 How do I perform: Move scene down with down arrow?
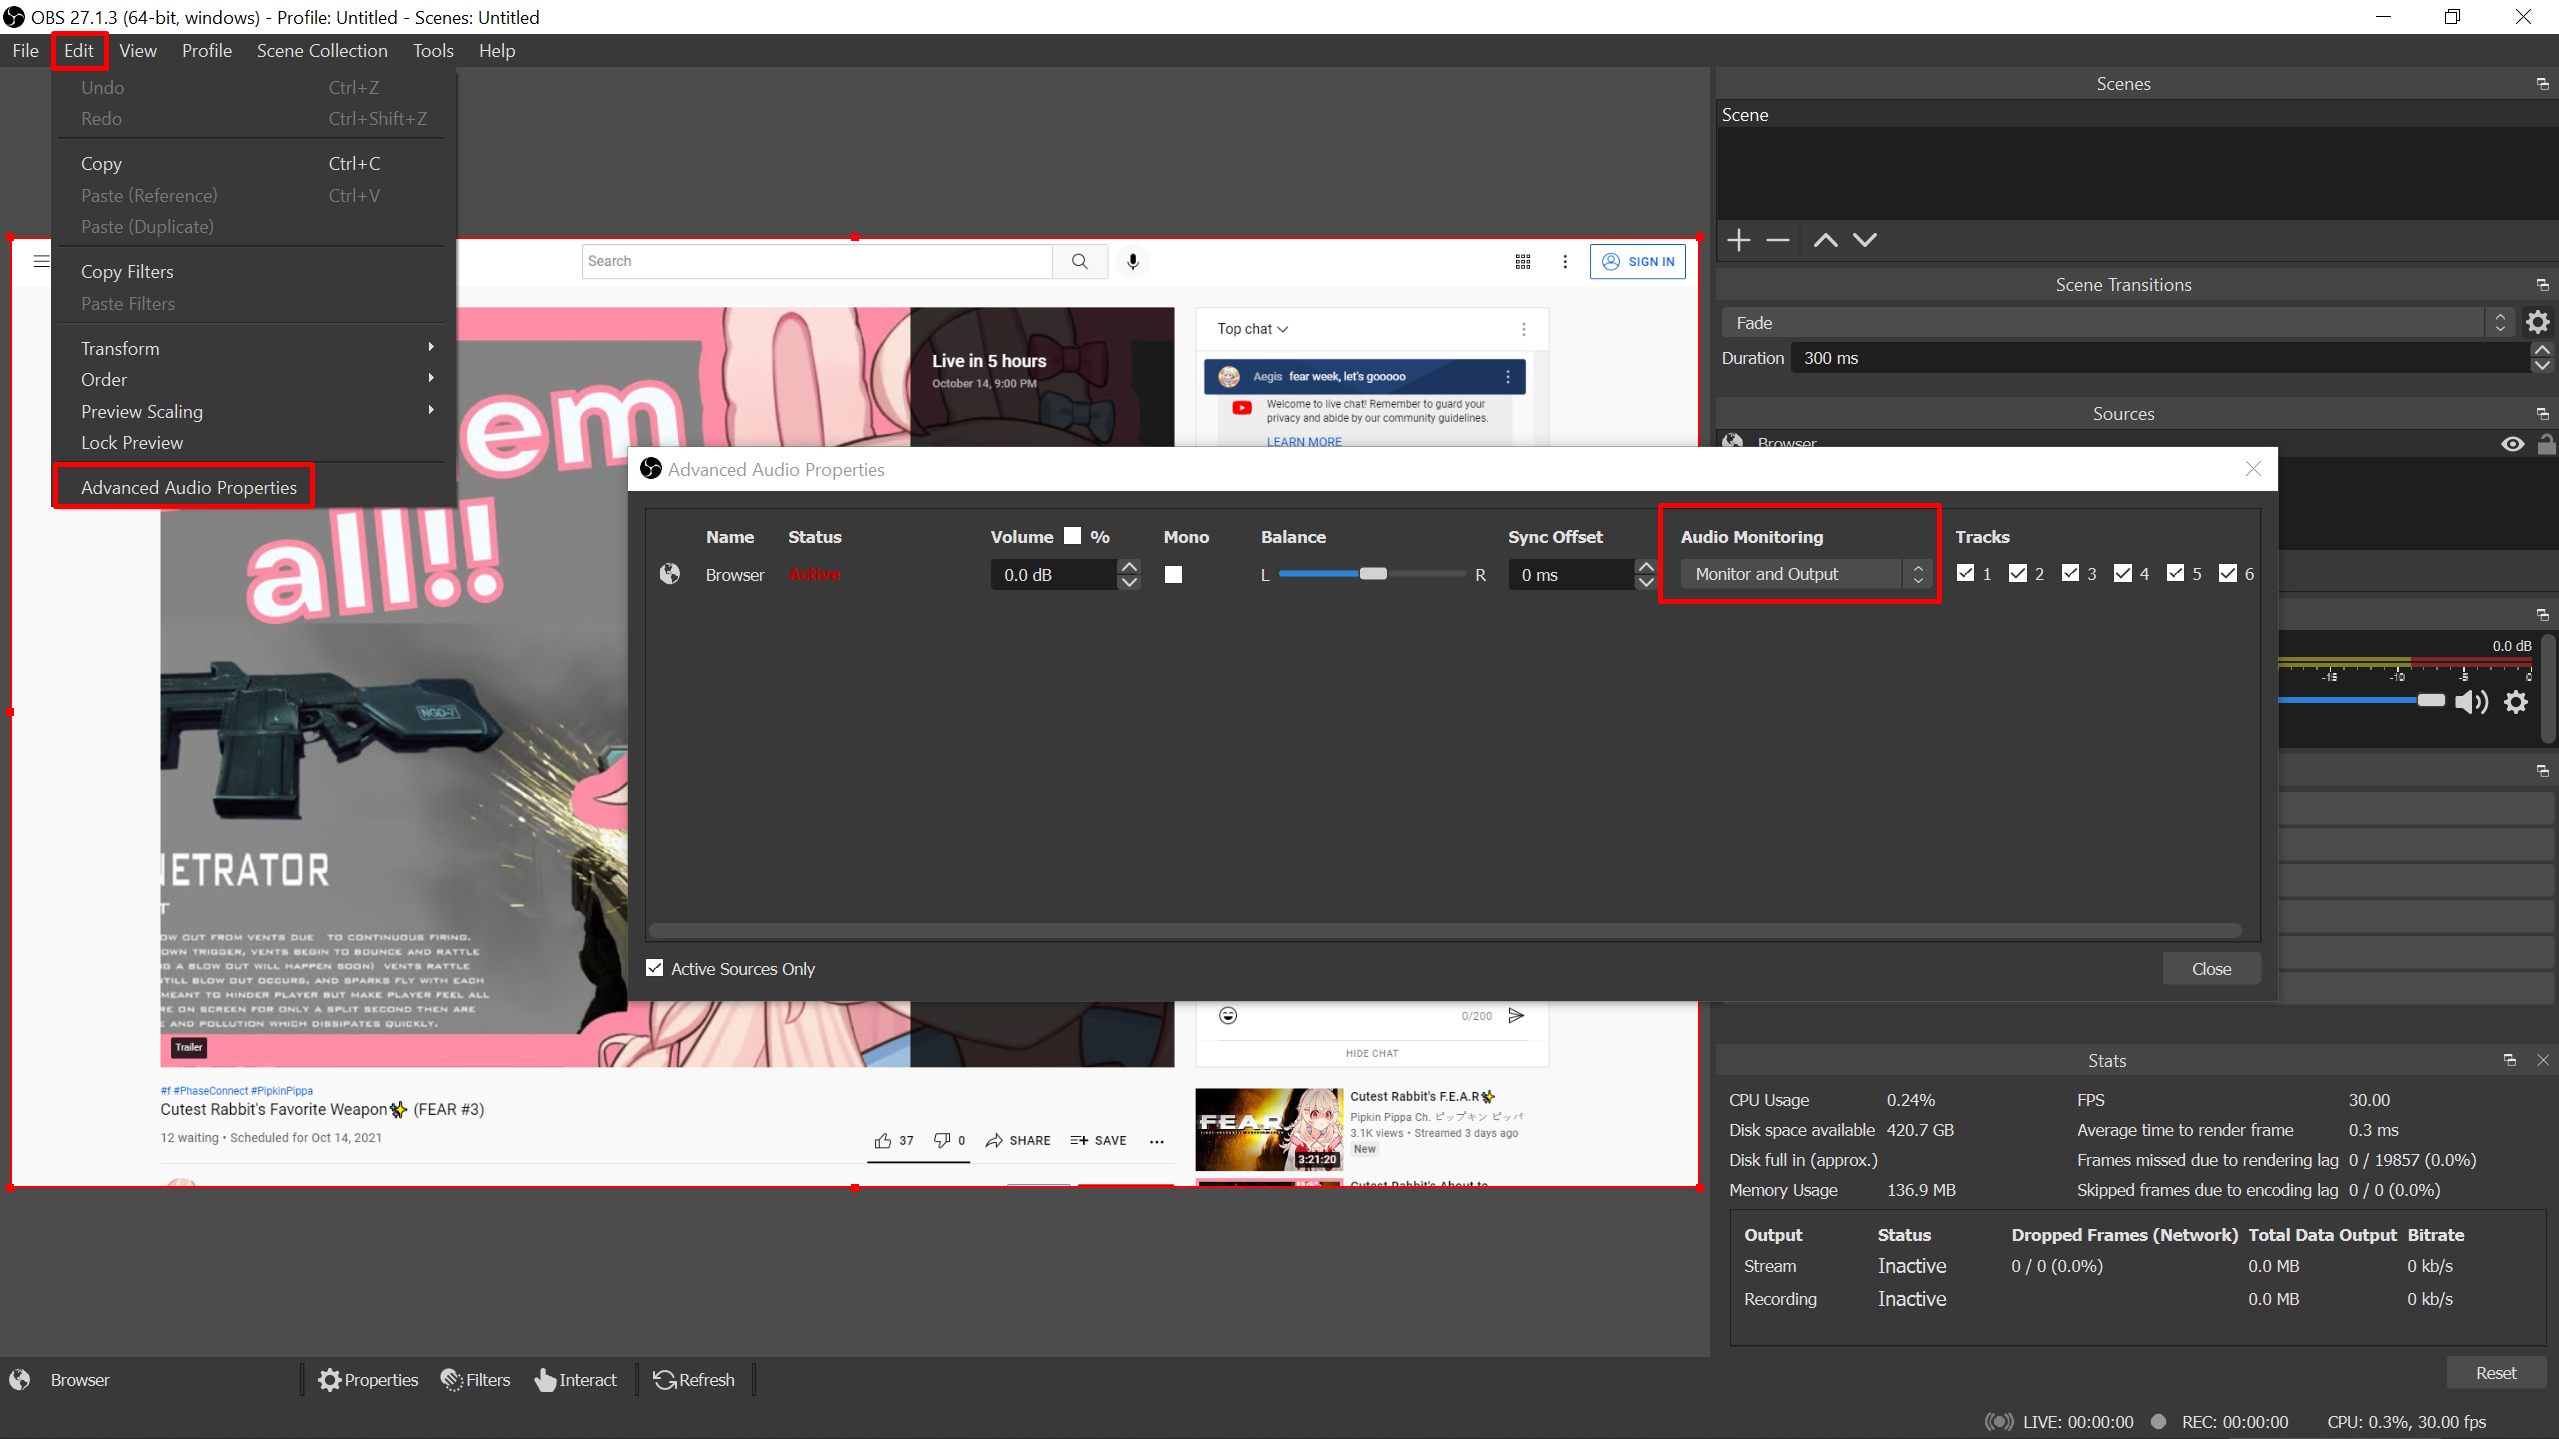coord(1865,240)
